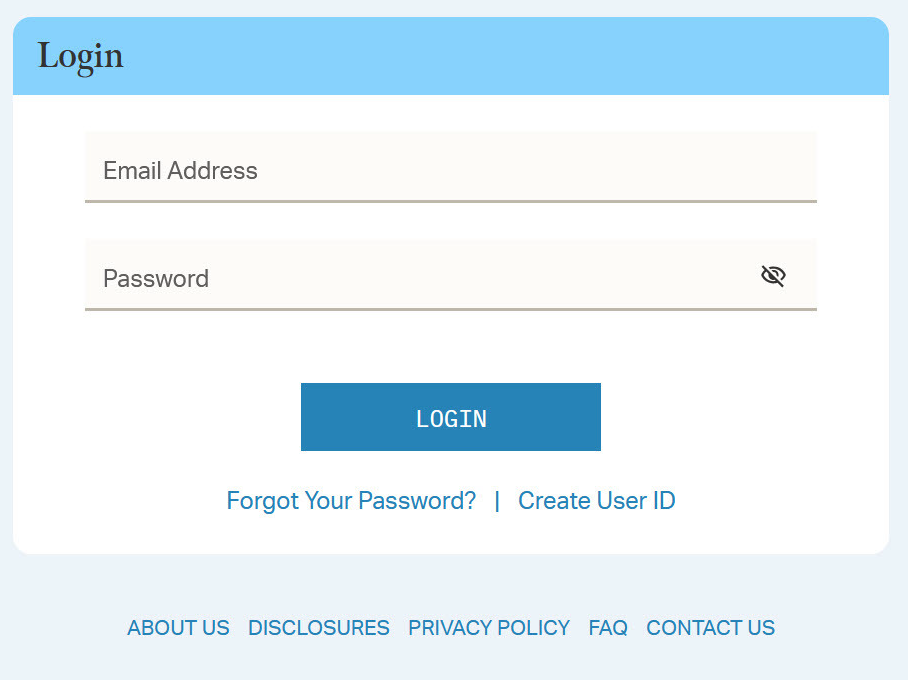The height and width of the screenshot is (680, 908).
Task: Click the Password placeholder label
Action: coord(156,279)
